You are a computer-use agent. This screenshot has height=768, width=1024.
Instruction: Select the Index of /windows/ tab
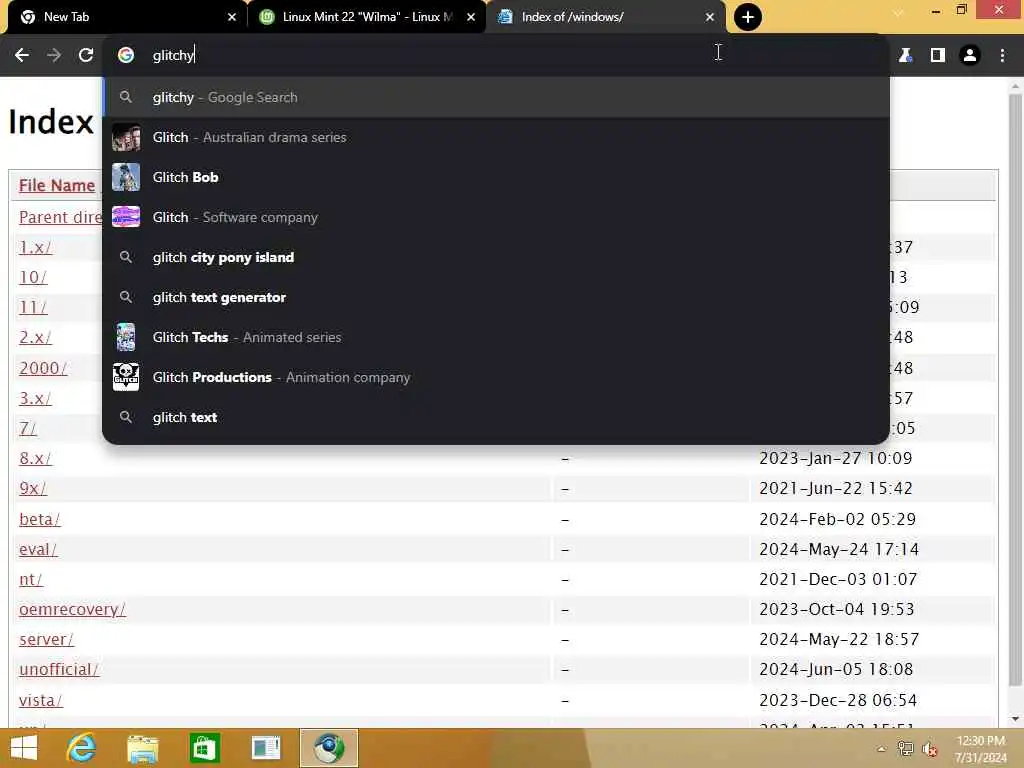(605, 17)
